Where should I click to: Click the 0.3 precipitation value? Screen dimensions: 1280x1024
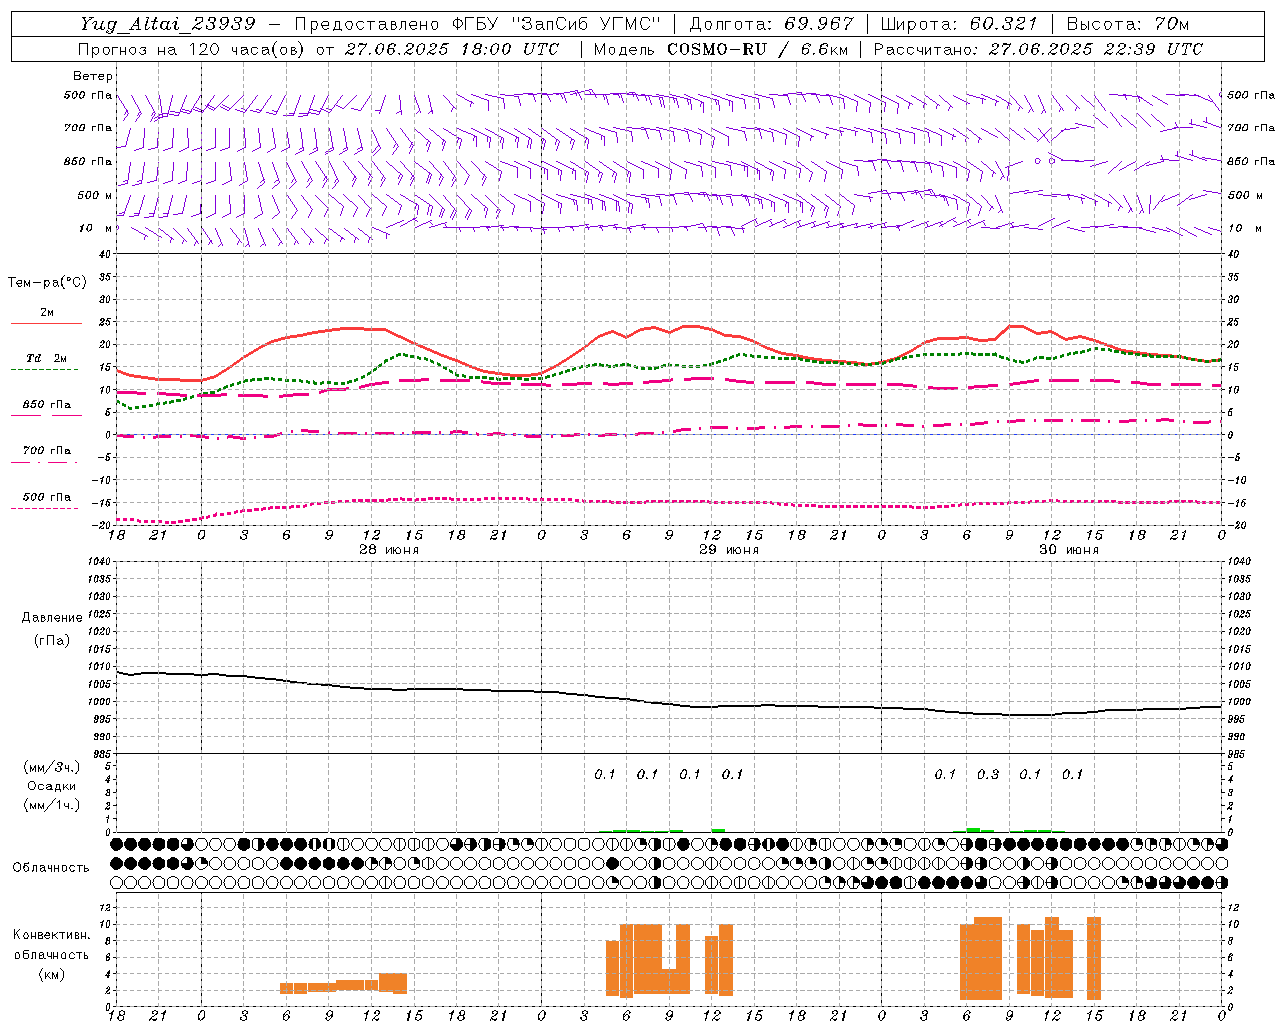988,775
